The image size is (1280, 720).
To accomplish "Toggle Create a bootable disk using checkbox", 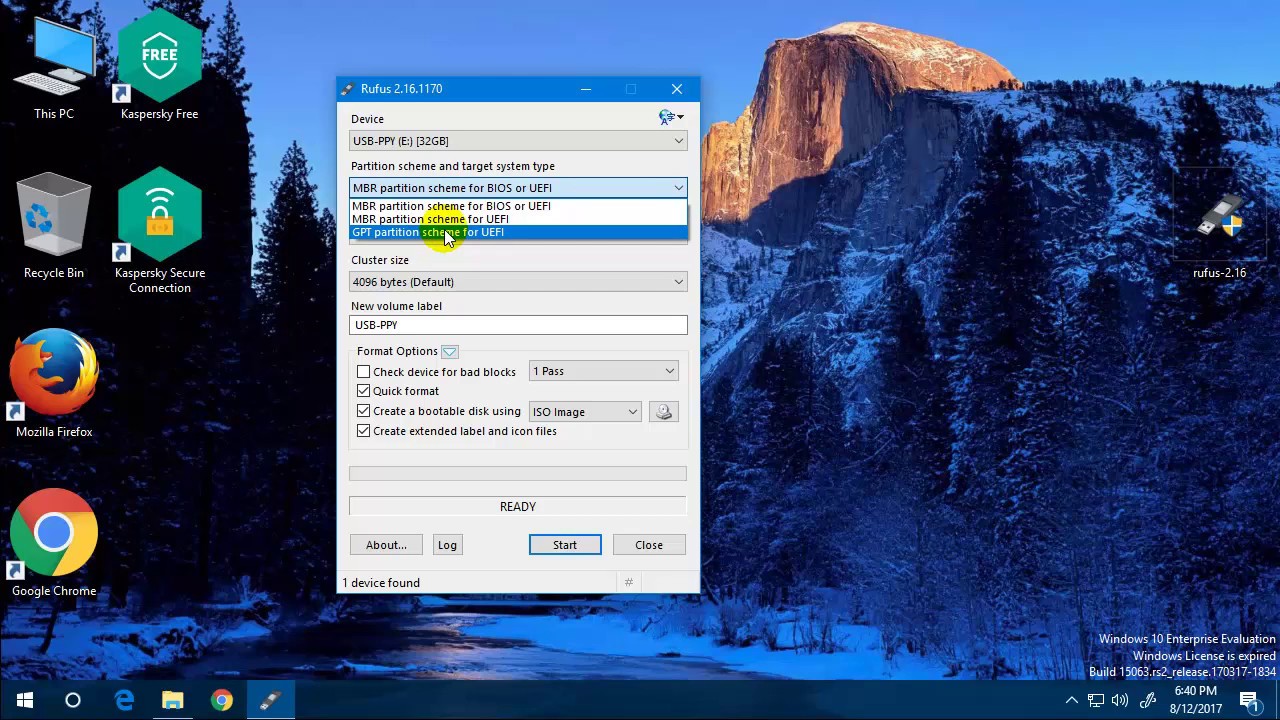I will point(364,411).
